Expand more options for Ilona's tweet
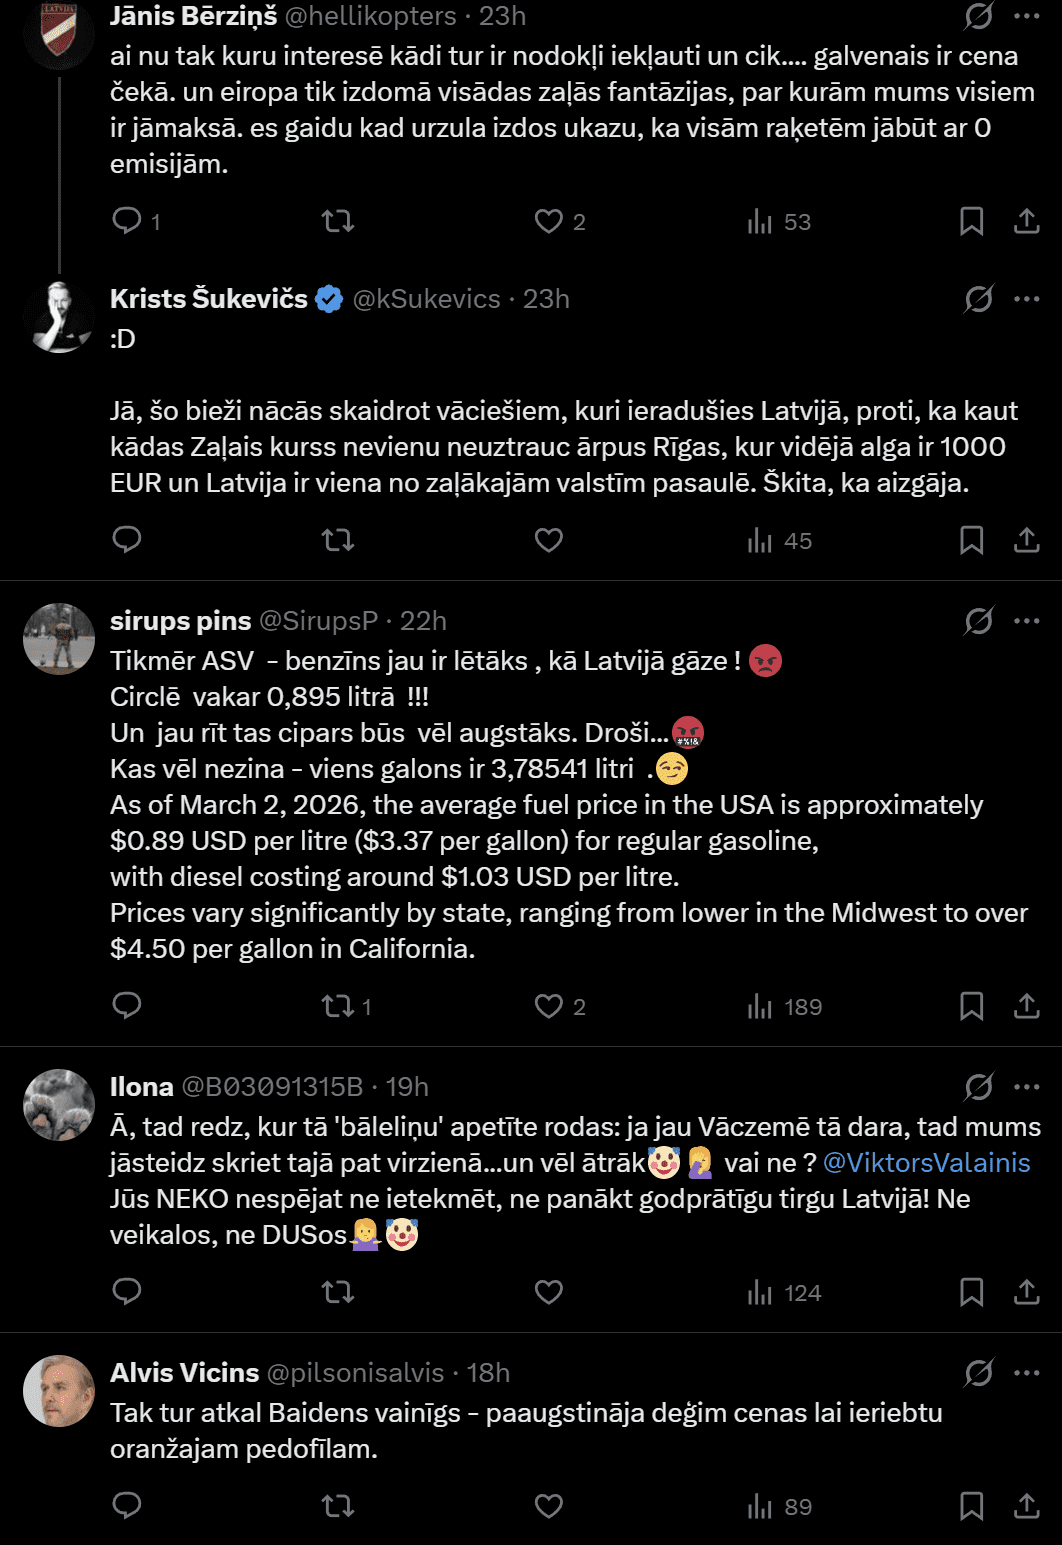This screenshot has height=1545, width=1062. click(1027, 1087)
